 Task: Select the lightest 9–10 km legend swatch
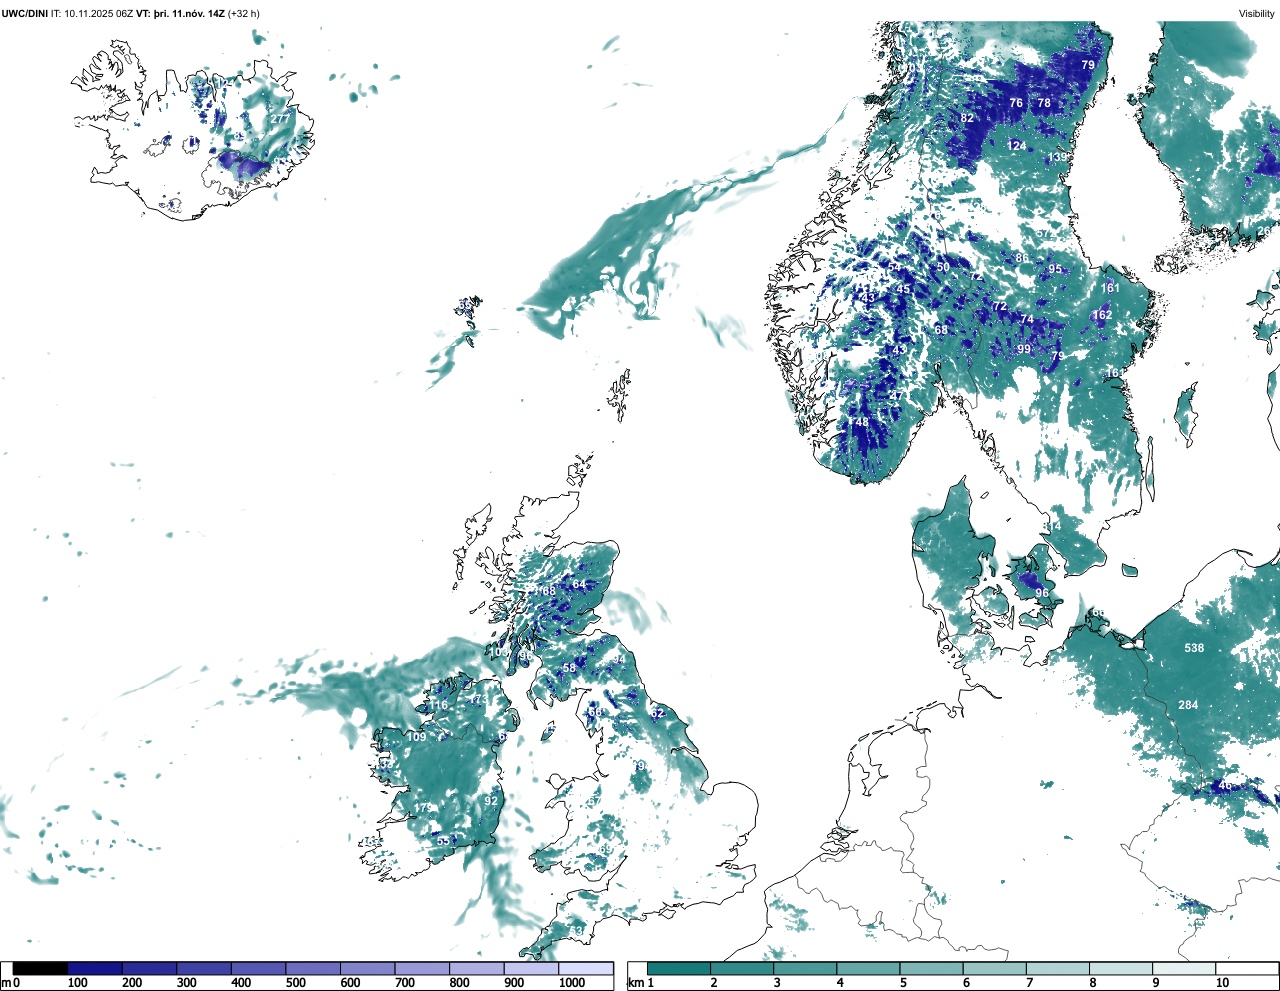click(1183, 968)
